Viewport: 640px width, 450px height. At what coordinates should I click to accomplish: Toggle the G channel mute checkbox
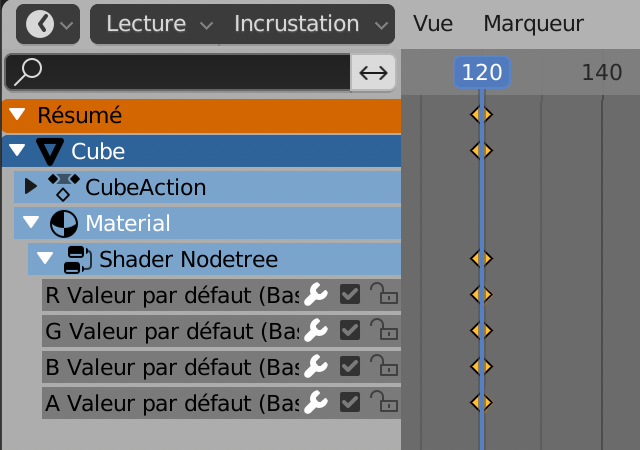pyautogui.click(x=350, y=331)
